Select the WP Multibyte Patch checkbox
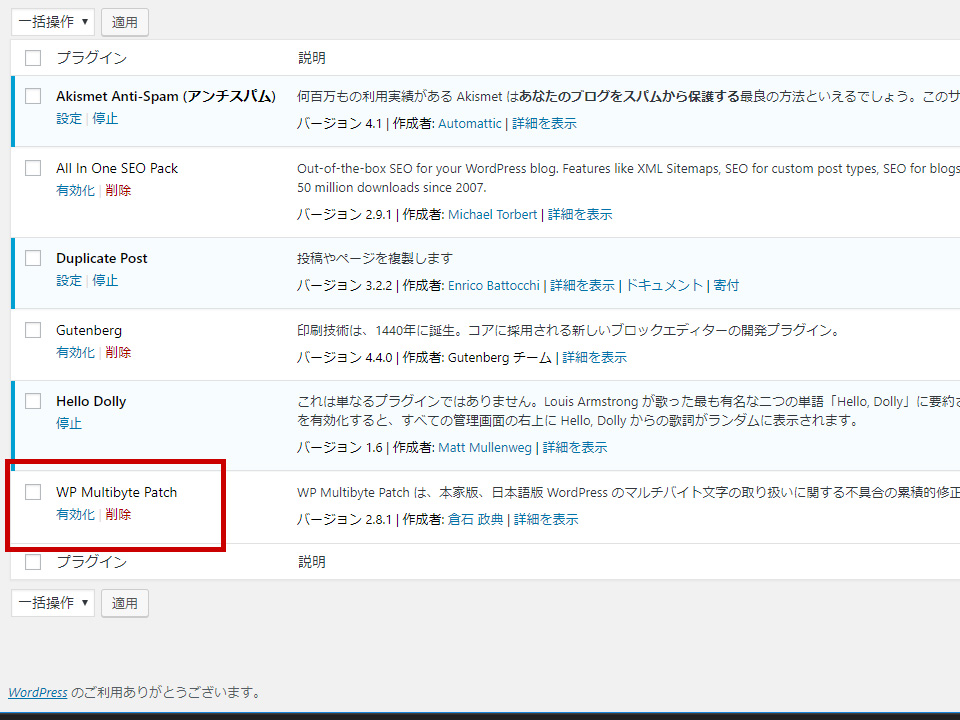The height and width of the screenshot is (720, 960). (x=32, y=492)
